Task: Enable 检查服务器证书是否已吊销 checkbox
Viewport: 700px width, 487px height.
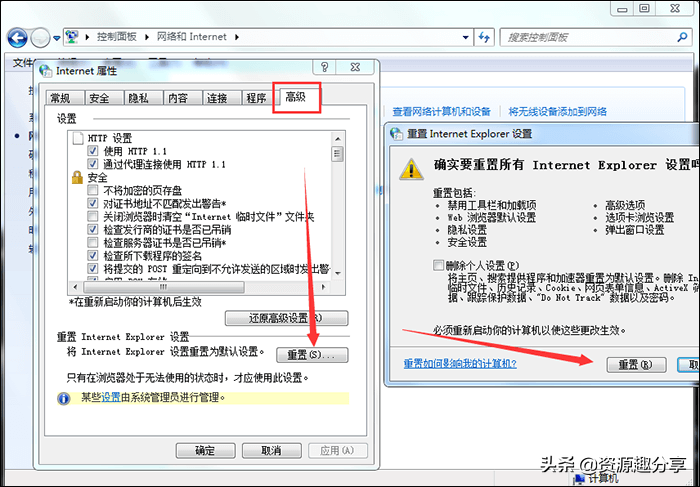Action: pyautogui.click(x=92, y=242)
